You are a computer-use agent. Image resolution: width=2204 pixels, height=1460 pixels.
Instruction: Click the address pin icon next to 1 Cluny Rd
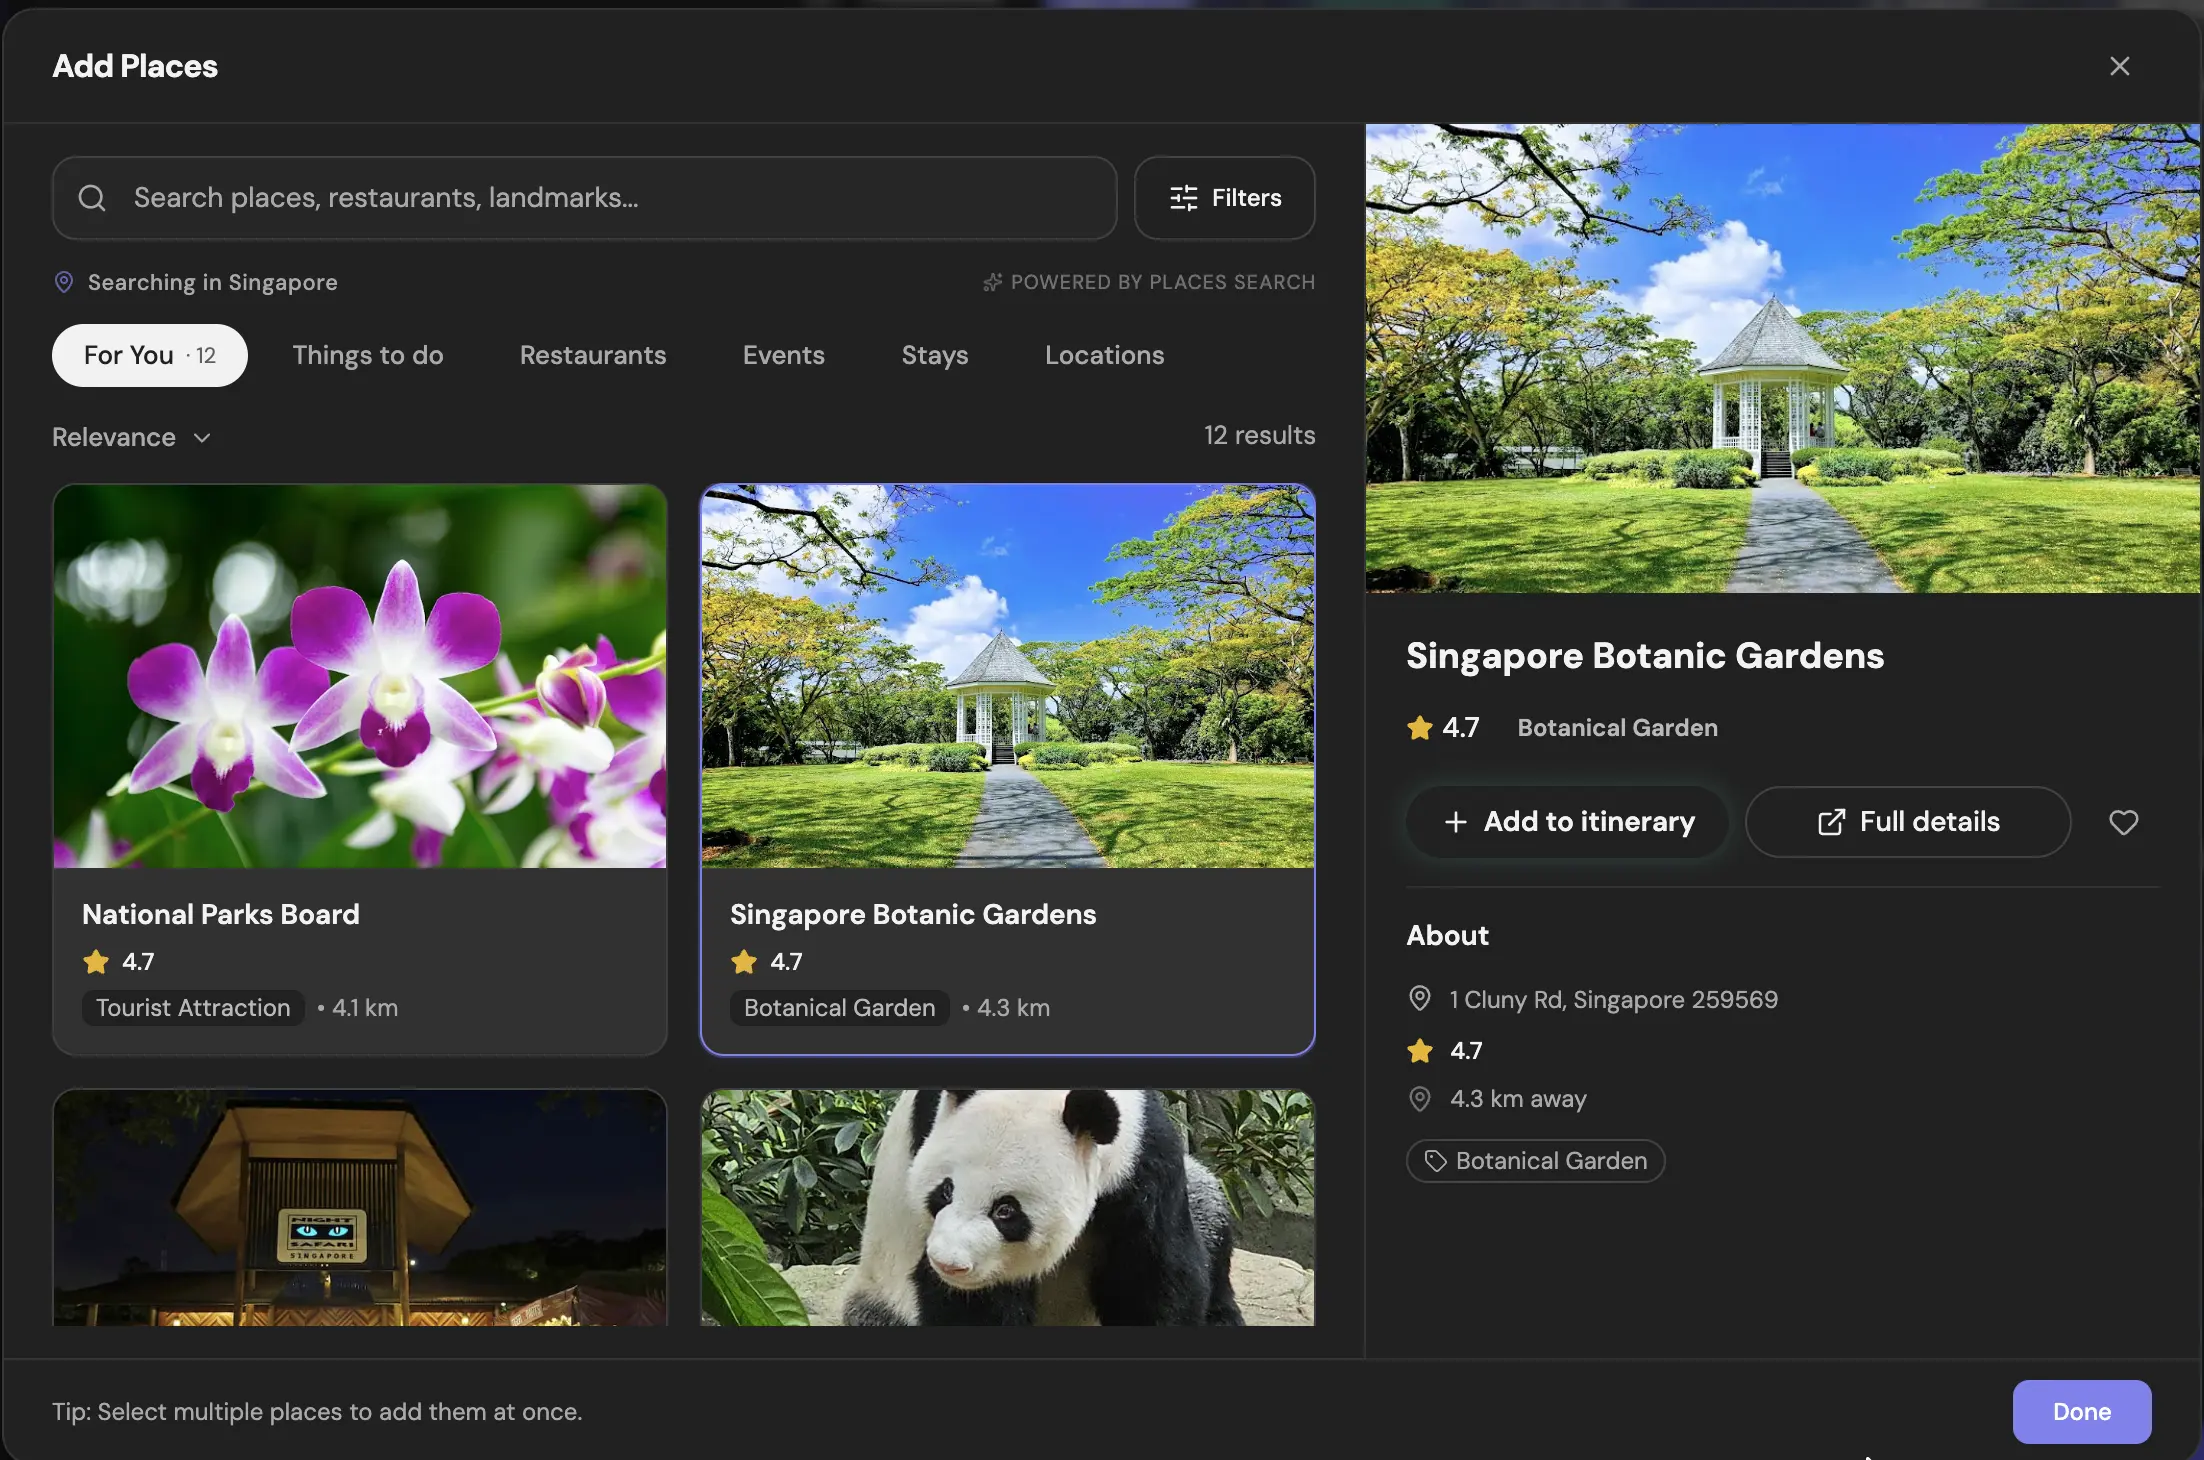(1419, 998)
